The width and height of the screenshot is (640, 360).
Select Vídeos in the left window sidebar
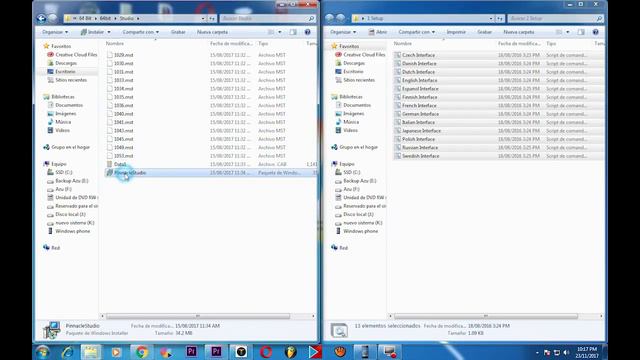(x=62, y=130)
